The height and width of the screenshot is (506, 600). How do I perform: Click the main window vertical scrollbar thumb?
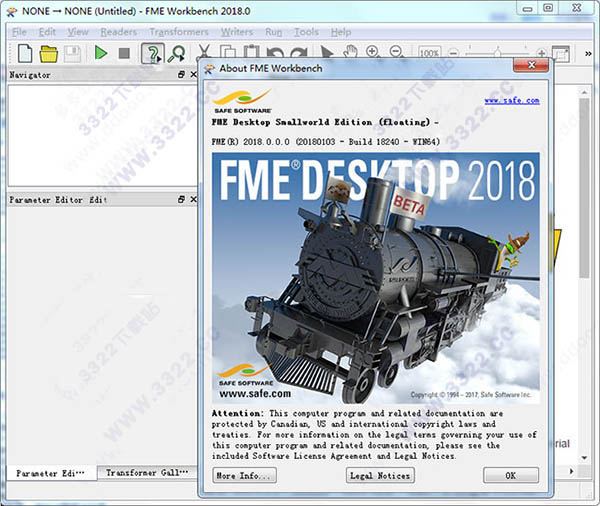click(584, 188)
